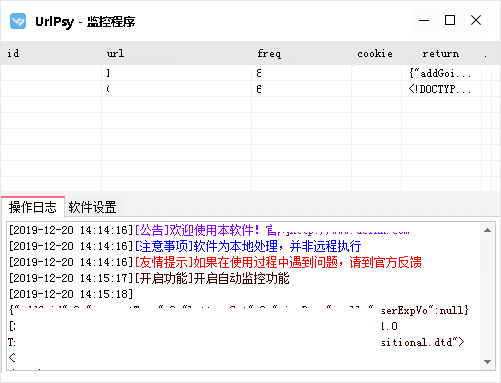Image resolution: width=501 pixels, height=383 pixels.
Task: Click the log scrollbar down arrow
Action: 487,362
